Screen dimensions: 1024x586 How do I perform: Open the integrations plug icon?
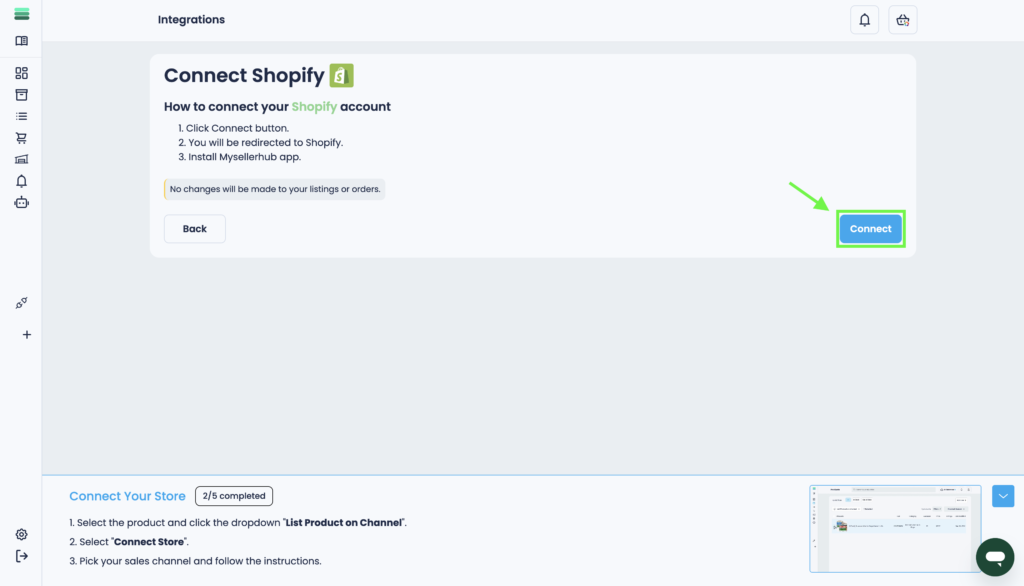22,303
